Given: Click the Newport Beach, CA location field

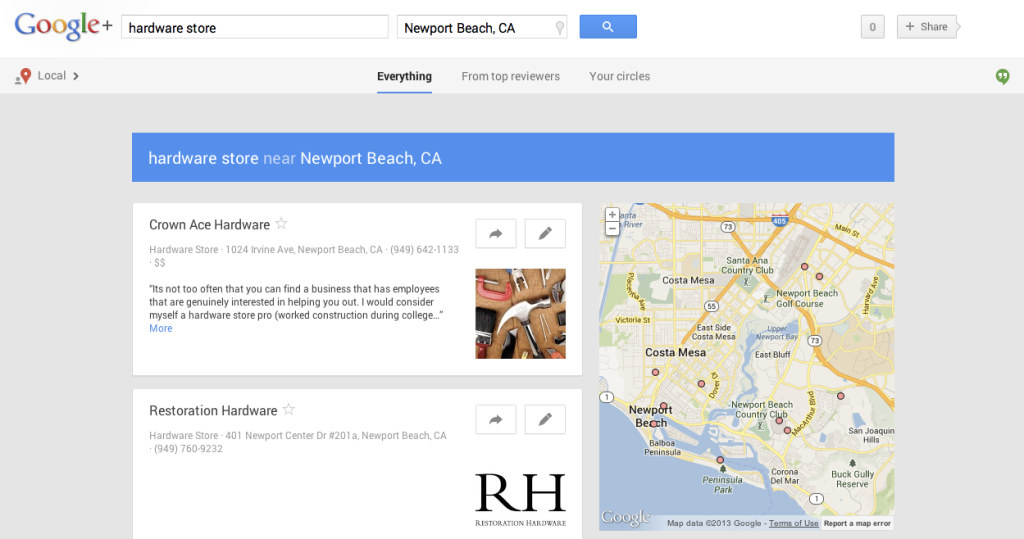Looking at the screenshot, I should tap(482, 27).
